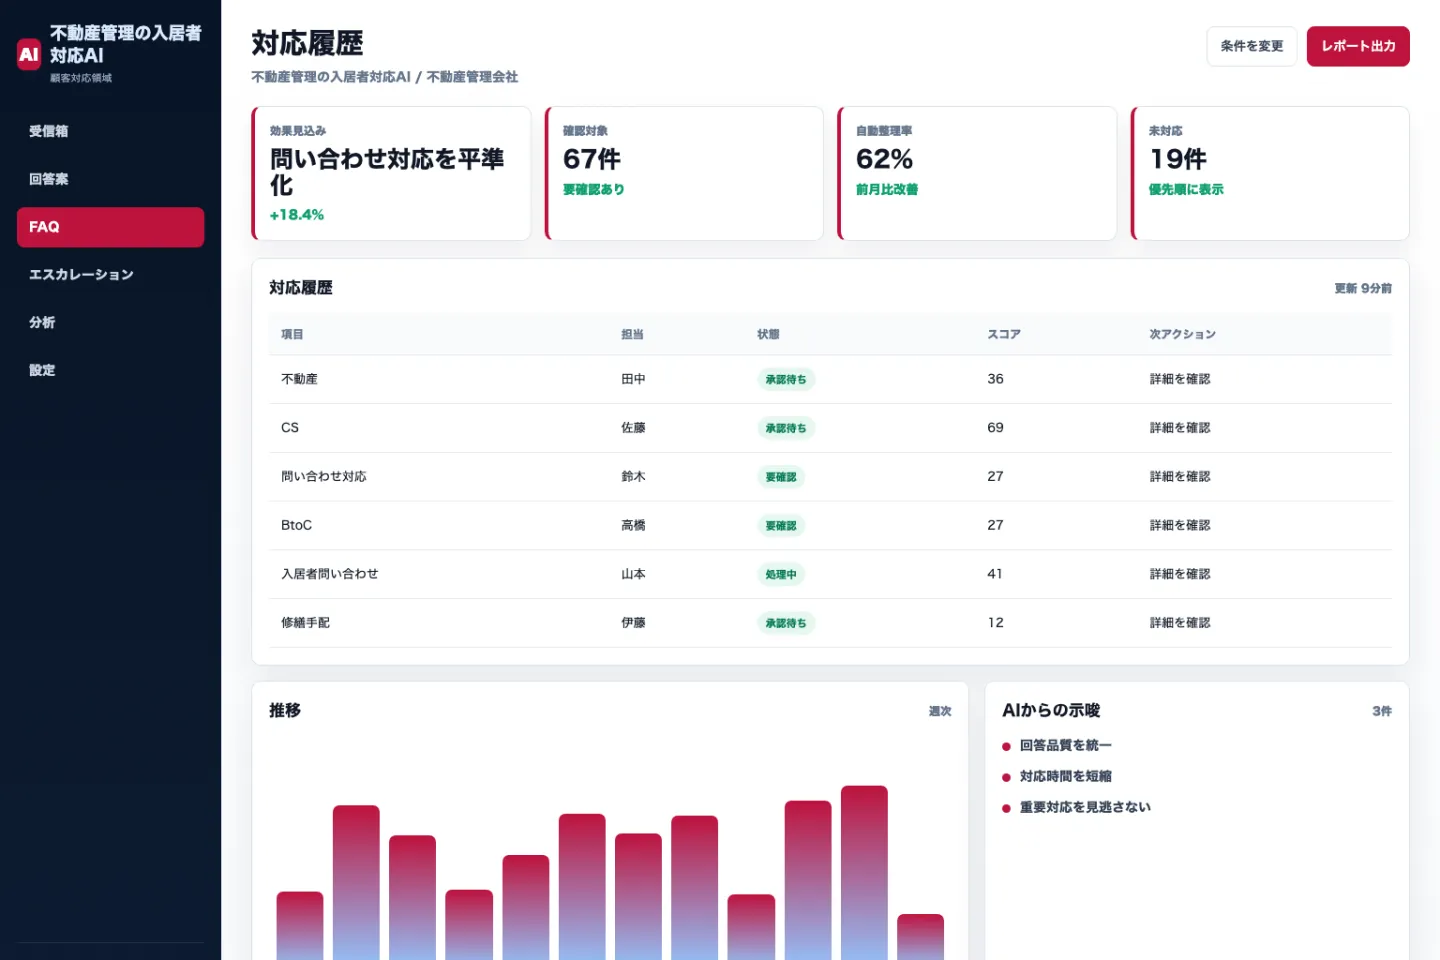This screenshot has width=1440, height=960.
Task: Click 詳細を確認 in 入居者問い合わせ row
Action: point(1180,574)
